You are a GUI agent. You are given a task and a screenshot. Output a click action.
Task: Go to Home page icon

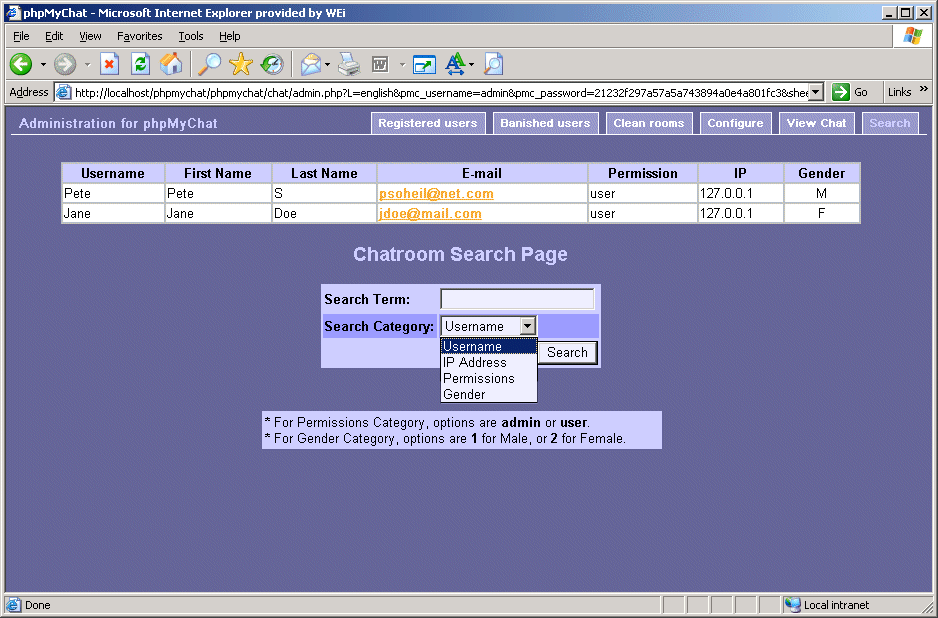point(171,64)
